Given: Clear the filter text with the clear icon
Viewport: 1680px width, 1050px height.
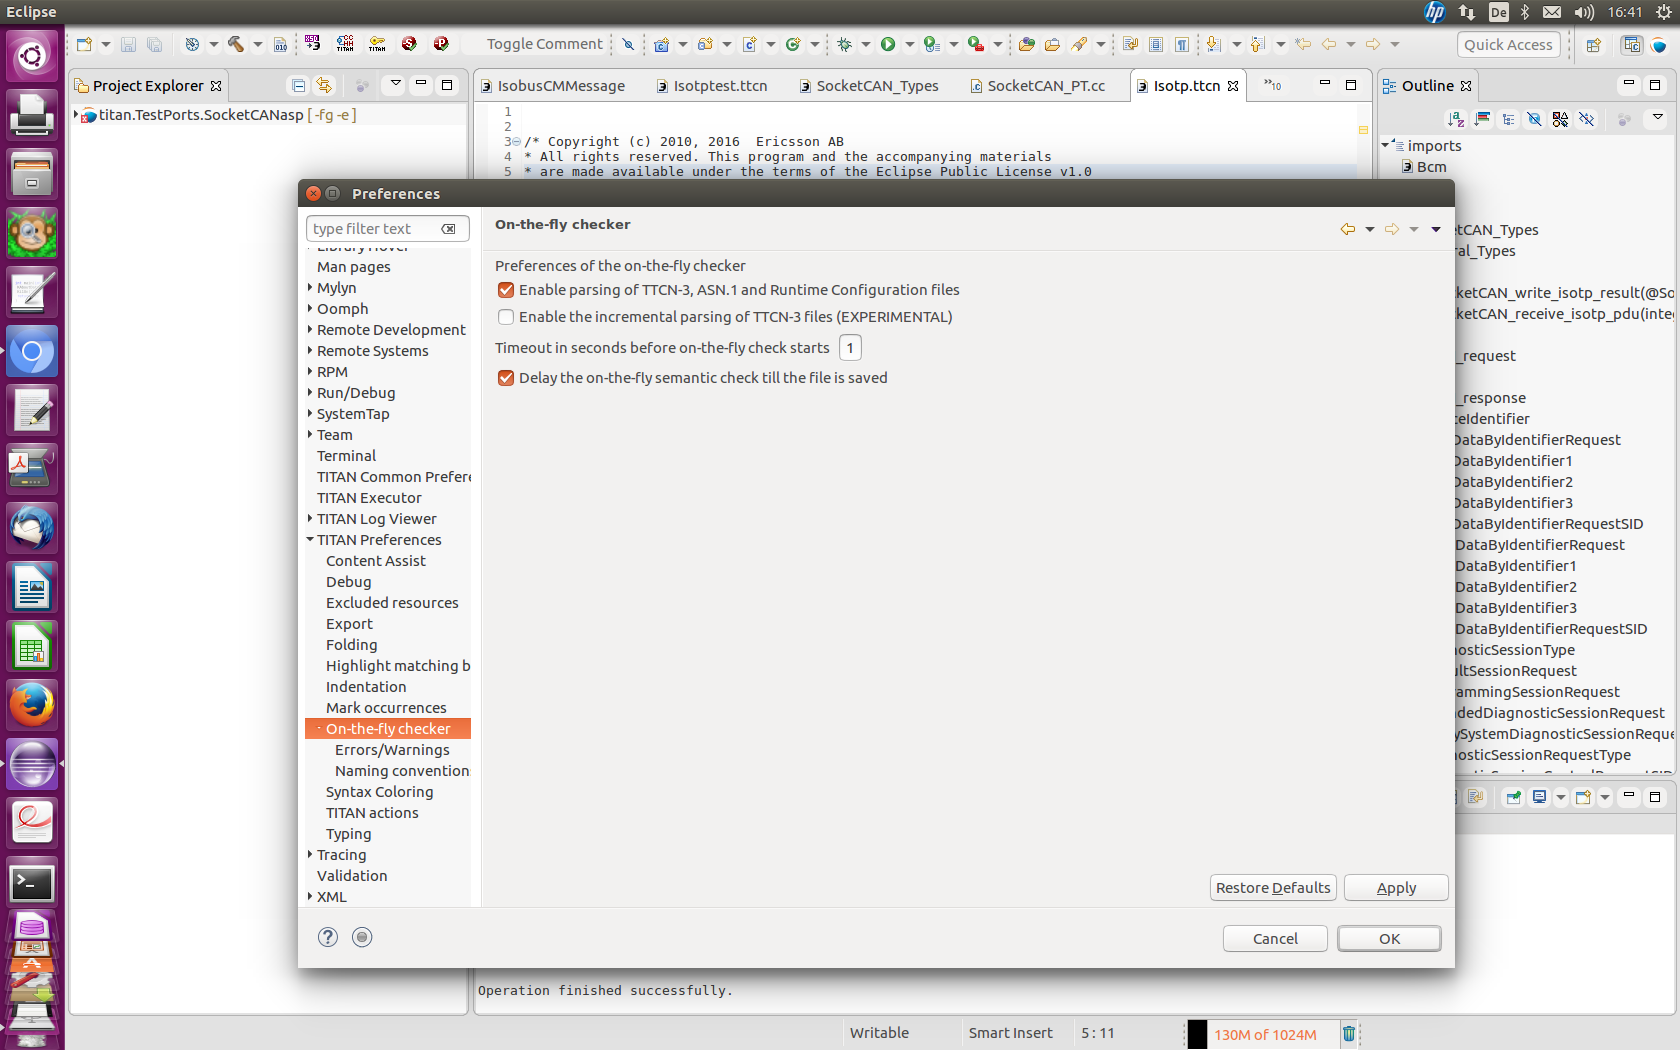Looking at the screenshot, I should point(449,229).
